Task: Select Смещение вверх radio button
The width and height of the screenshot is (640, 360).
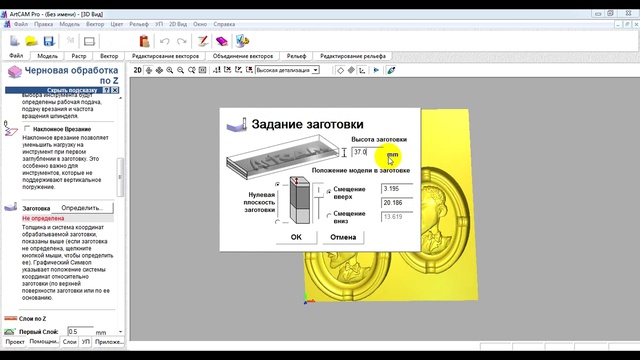Action: 329,191
